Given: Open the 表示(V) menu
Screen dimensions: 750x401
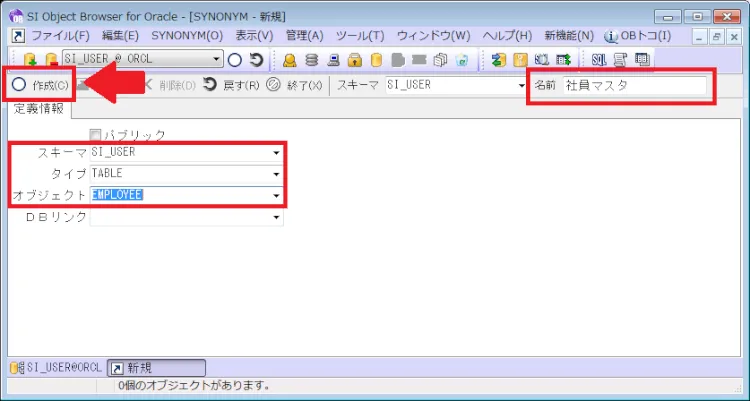Looking at the screenshot, I should pos(254,36).
